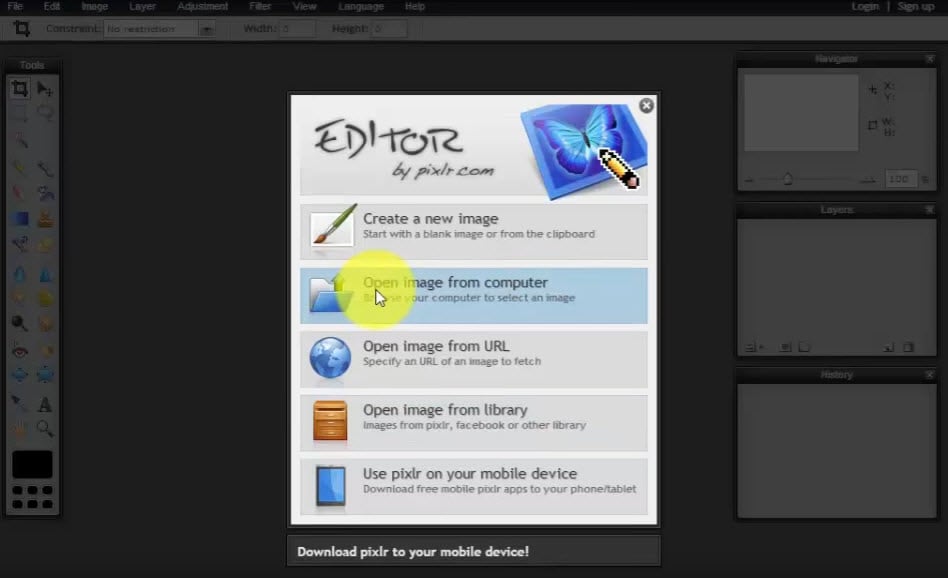Click the Sign up link
948x578 pixels.
point(915,6)
